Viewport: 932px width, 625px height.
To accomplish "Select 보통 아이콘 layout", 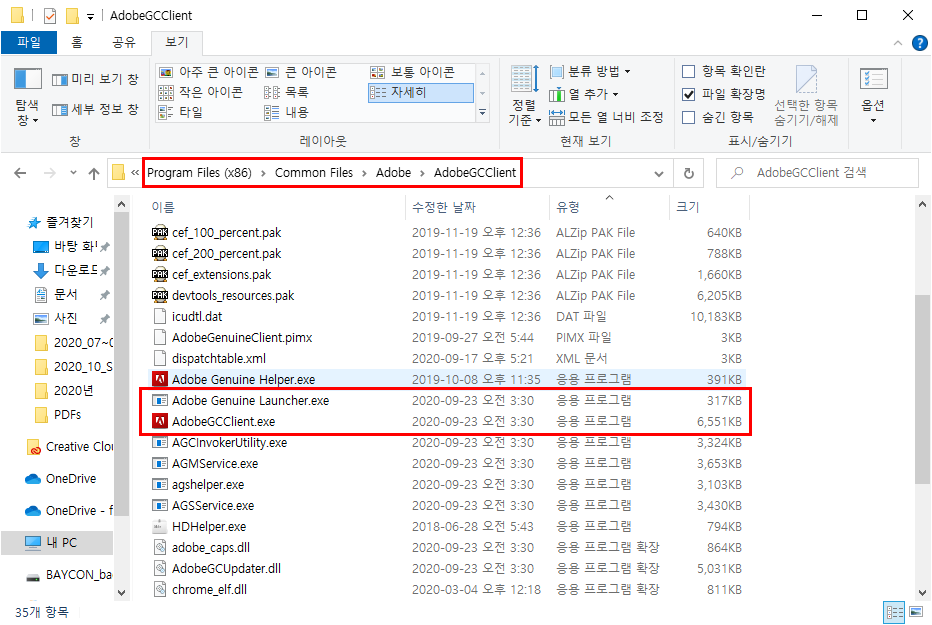I will point(413,72).
